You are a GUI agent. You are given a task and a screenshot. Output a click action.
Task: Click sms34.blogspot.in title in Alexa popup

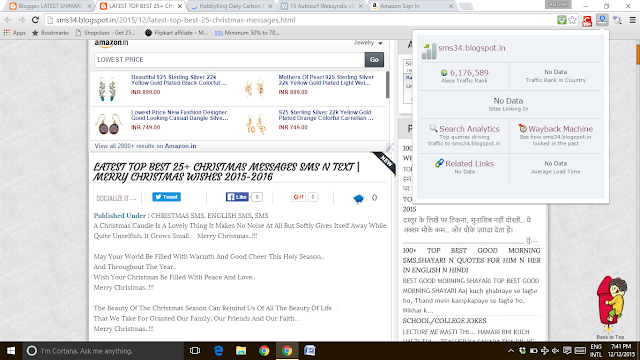[x=472, y=48]
